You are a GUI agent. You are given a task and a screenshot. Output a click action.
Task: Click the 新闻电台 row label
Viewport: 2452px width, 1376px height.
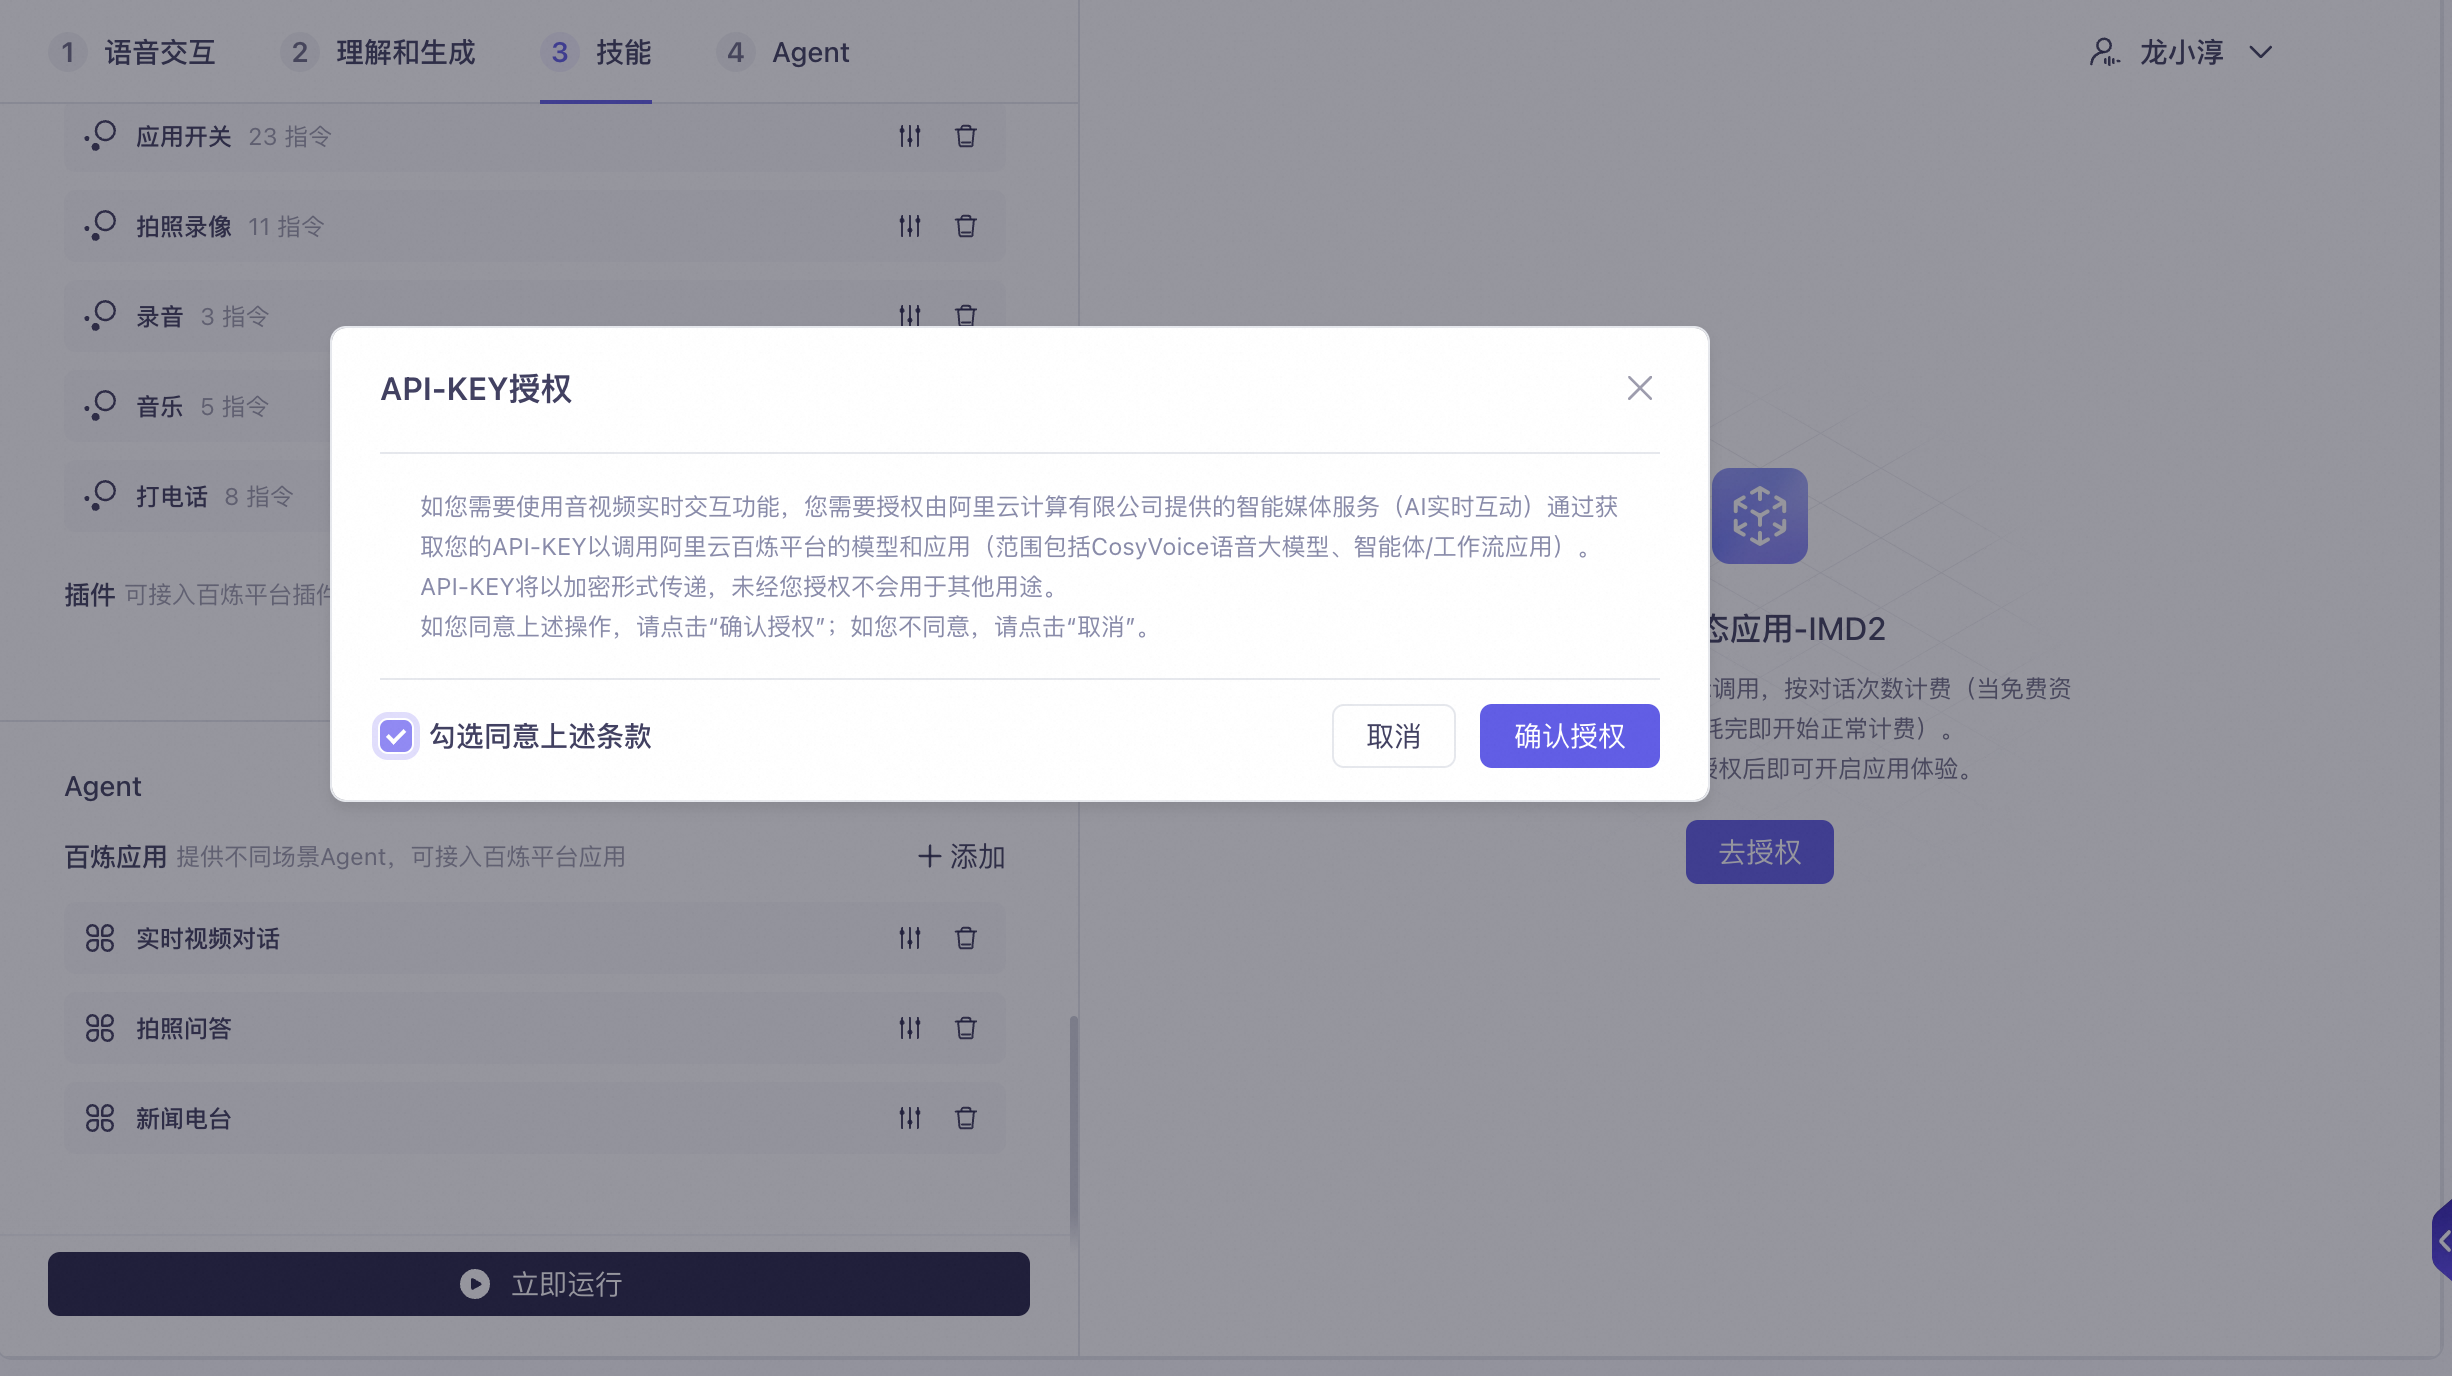tap(184, 1118)
